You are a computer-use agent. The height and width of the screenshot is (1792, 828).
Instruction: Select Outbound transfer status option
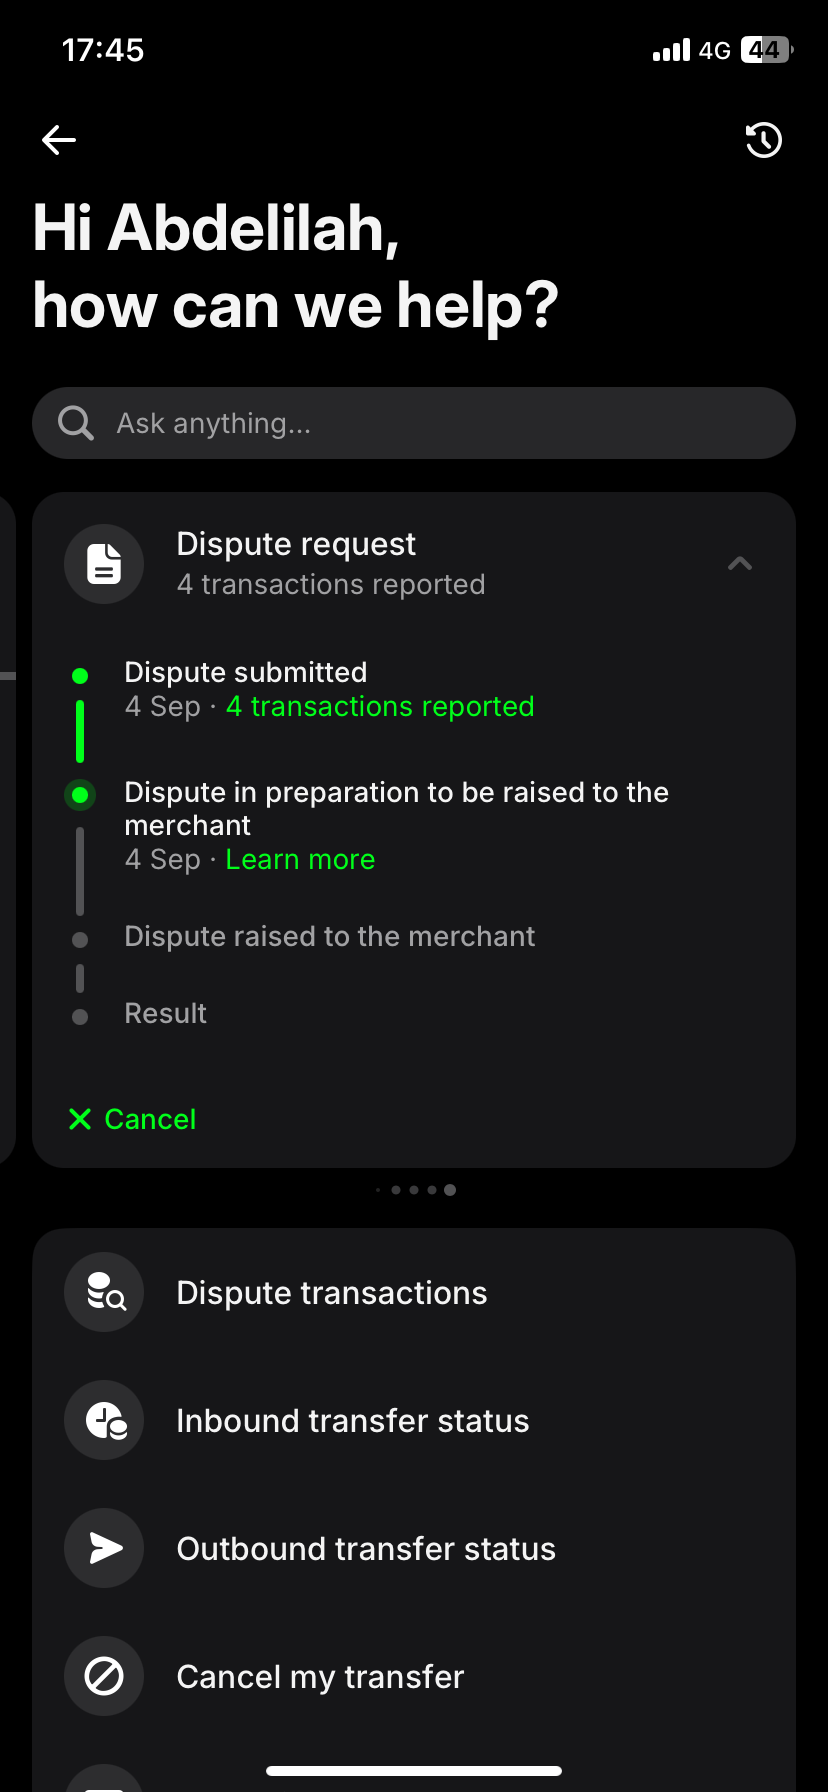(366, 1549)
